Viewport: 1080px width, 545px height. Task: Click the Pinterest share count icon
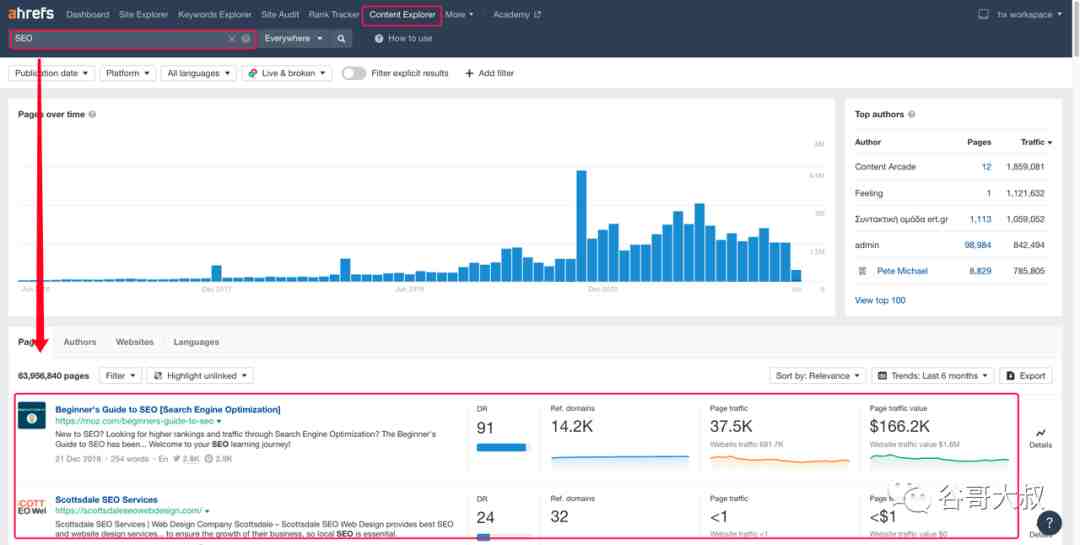coord(208,459)
